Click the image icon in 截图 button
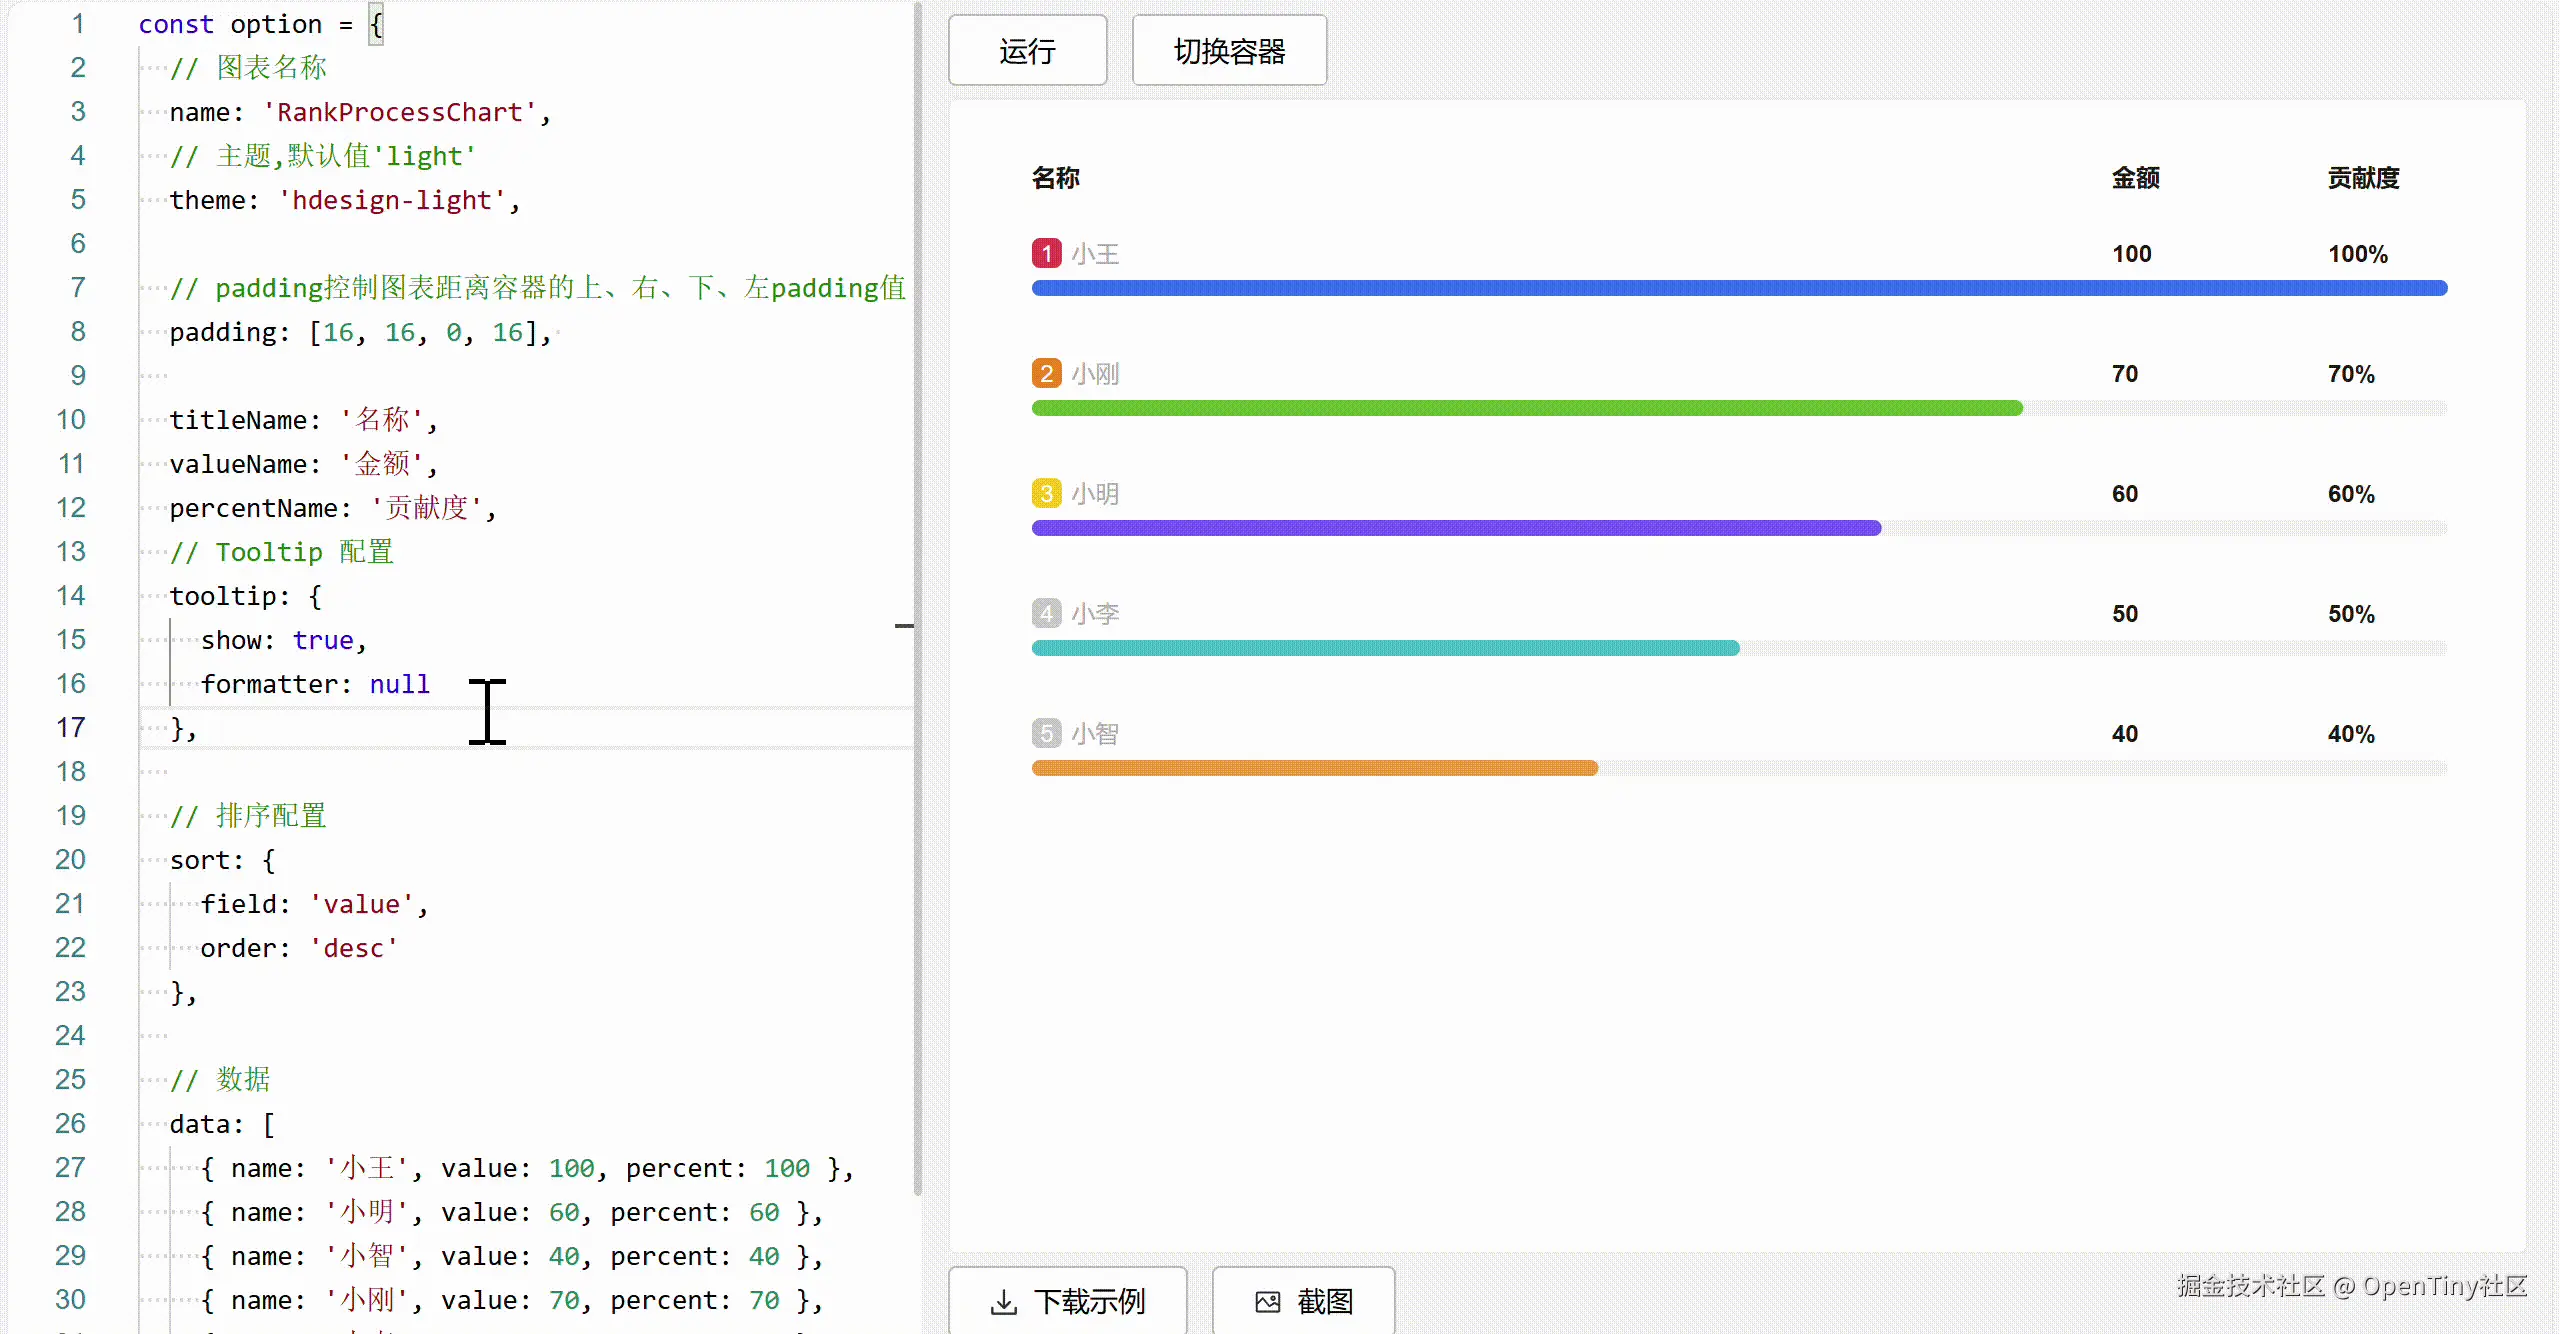 click(x=1267, y=1302)
